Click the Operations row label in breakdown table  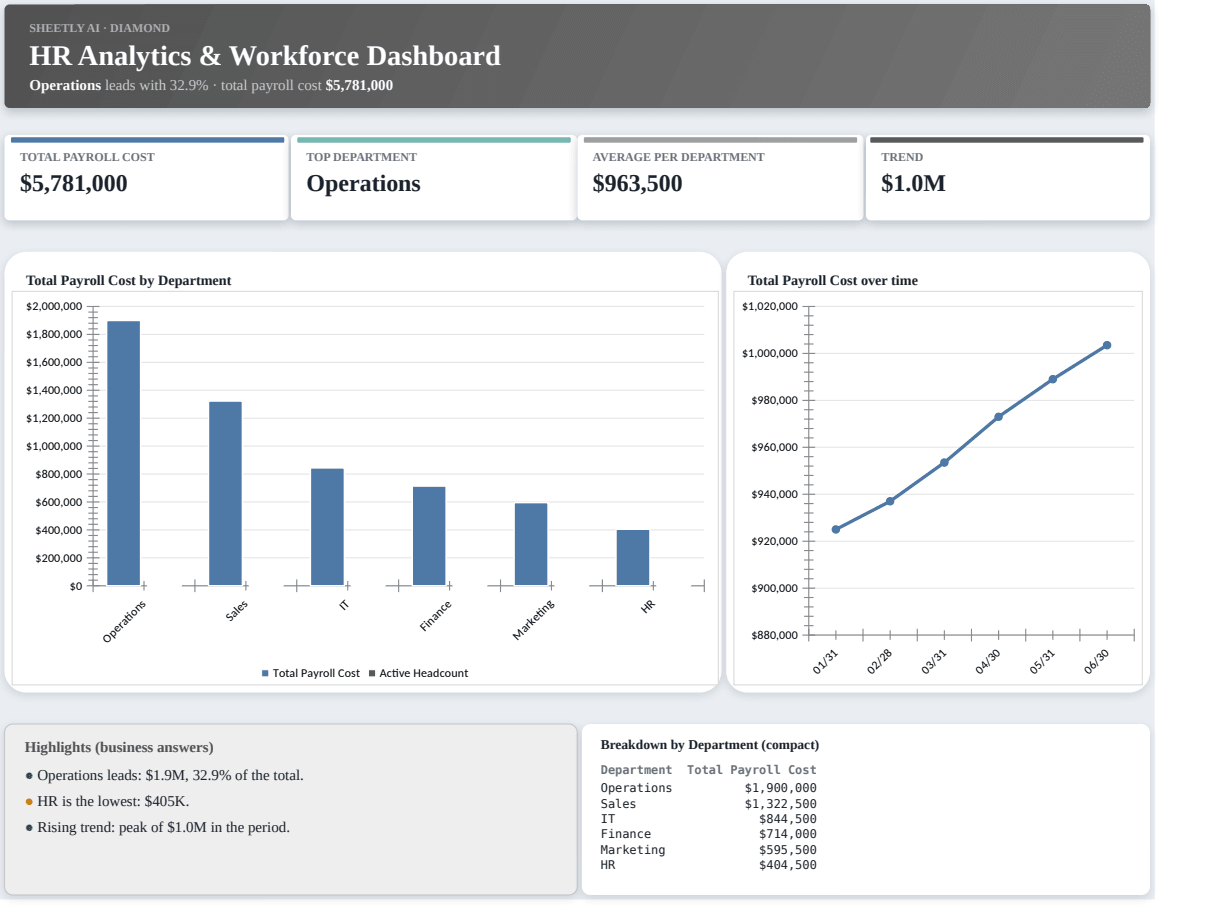636,788
